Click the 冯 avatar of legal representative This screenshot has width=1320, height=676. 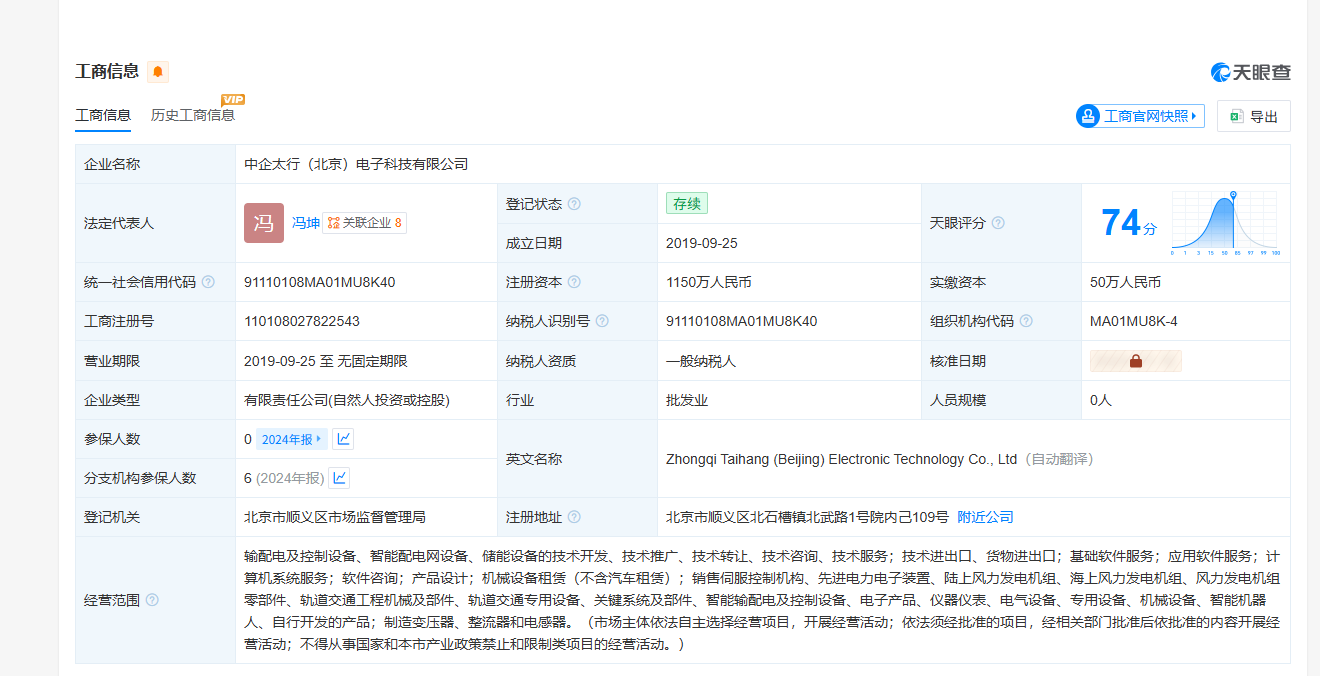(x=264, y=223)
